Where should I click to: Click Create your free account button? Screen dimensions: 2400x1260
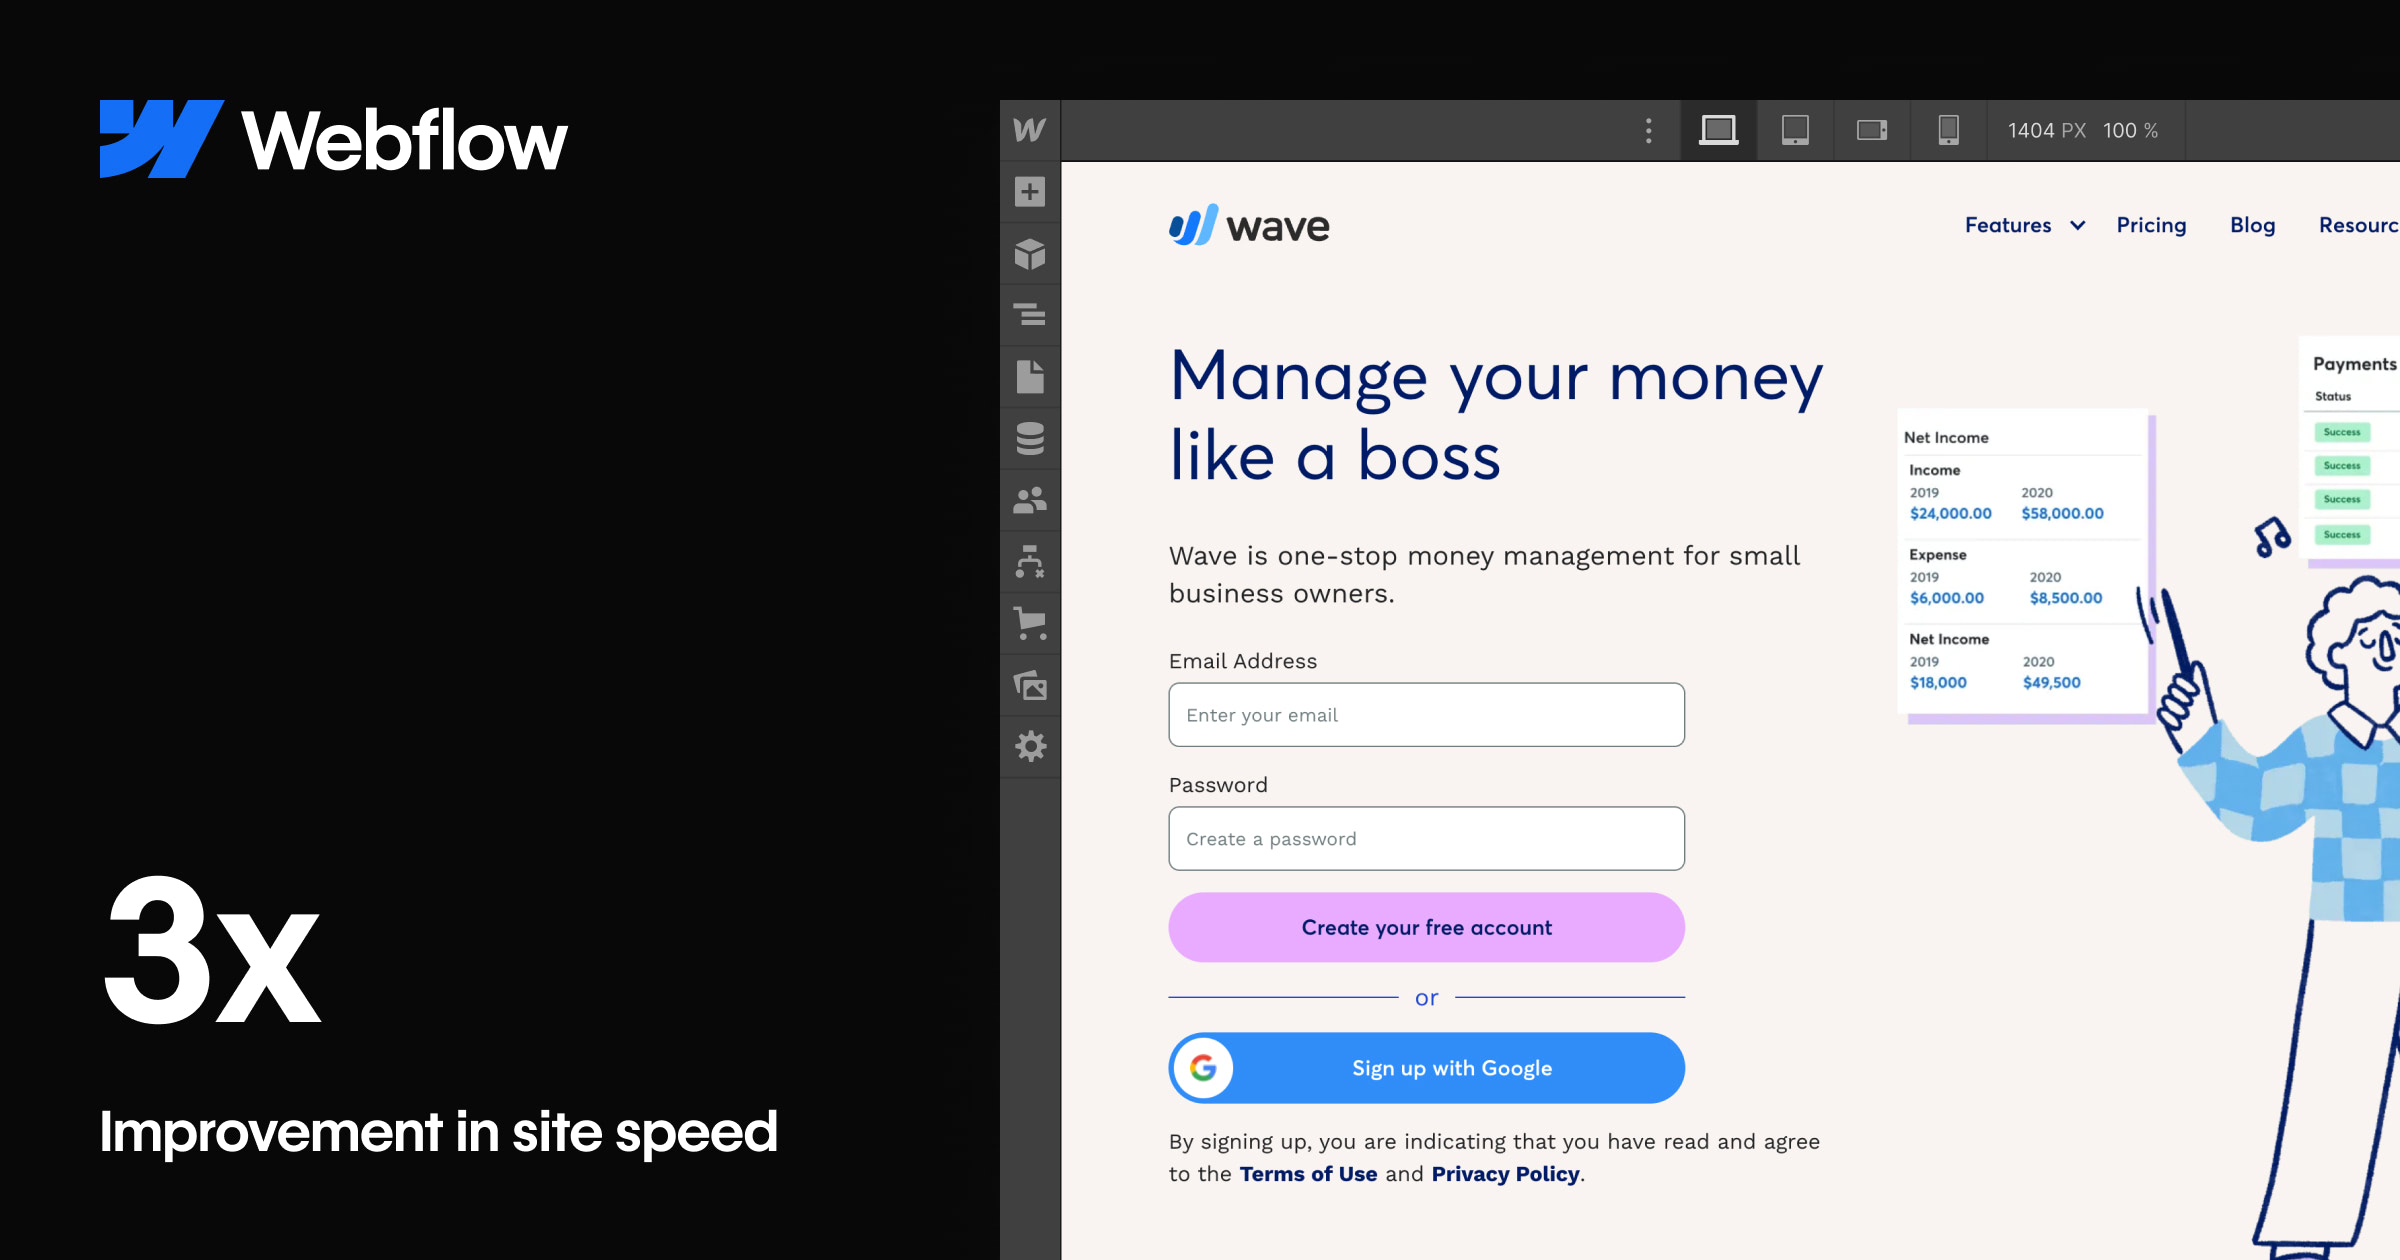coord(1426,927)
